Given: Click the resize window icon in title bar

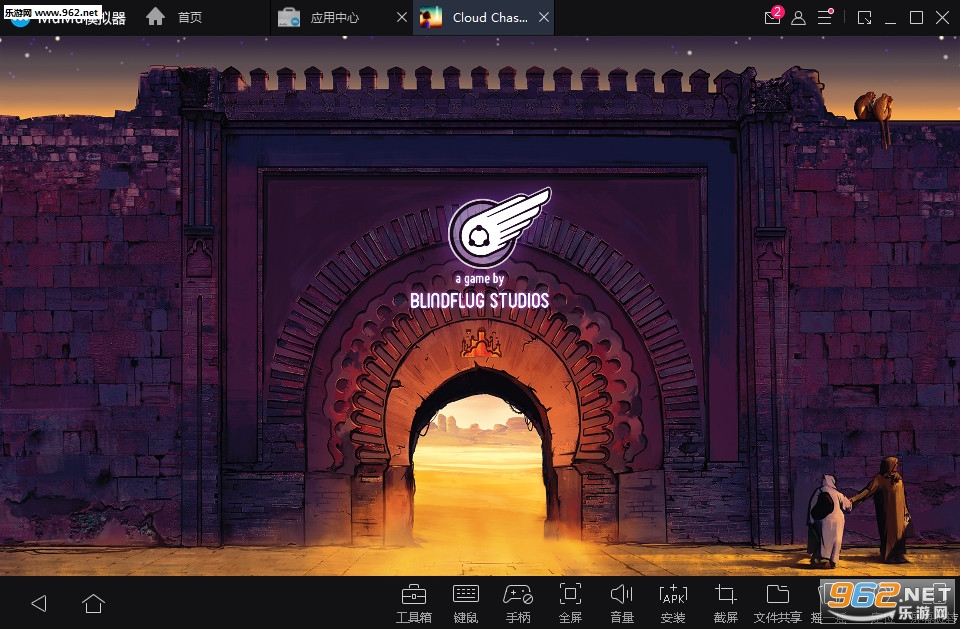Looking at the screenshot, I should 865,17.
